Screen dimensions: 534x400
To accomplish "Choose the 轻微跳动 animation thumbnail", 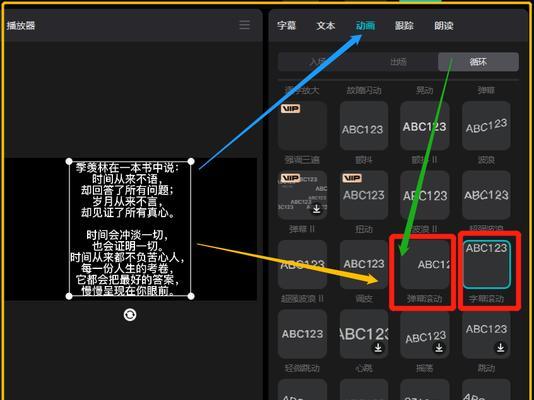I will 302,334.
